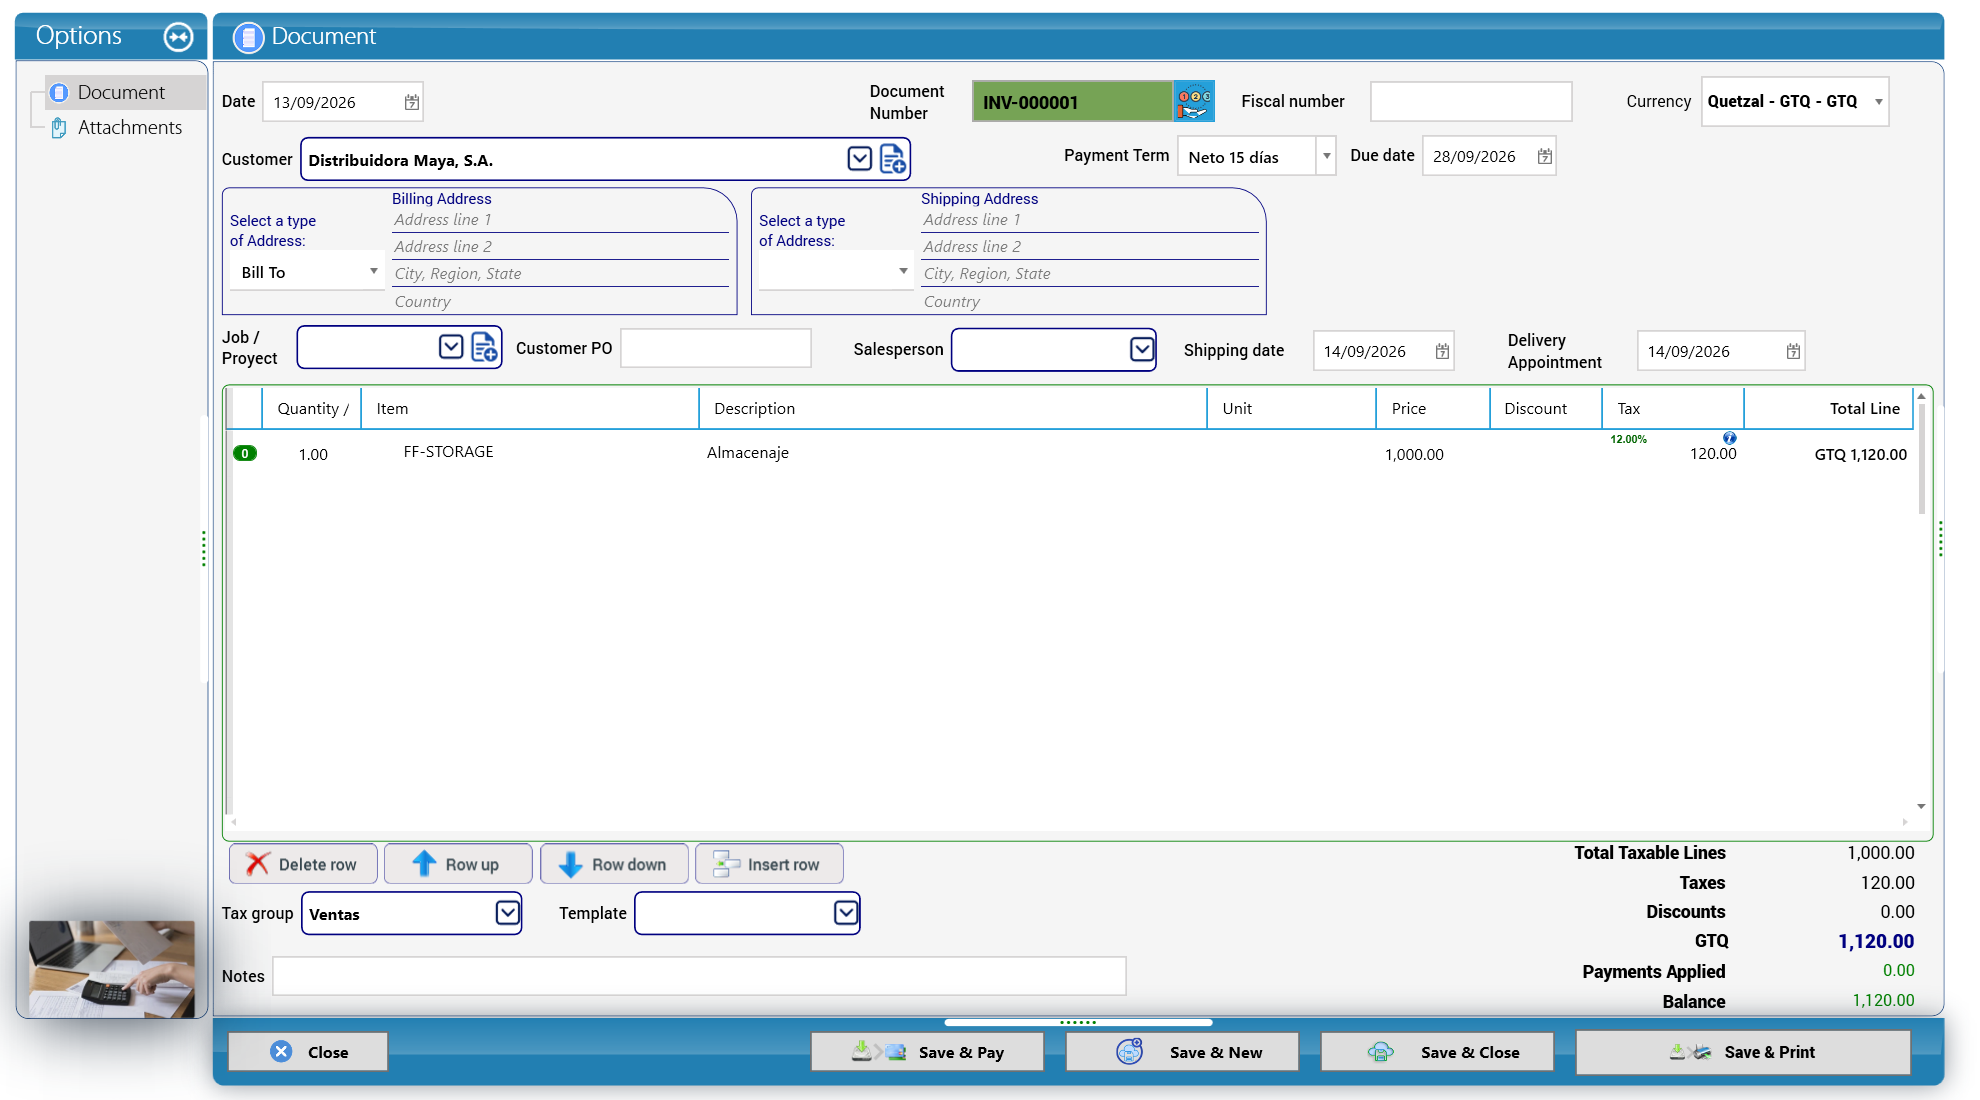
Task: Click the Customer PO field
Action: [x=716, y=348]
